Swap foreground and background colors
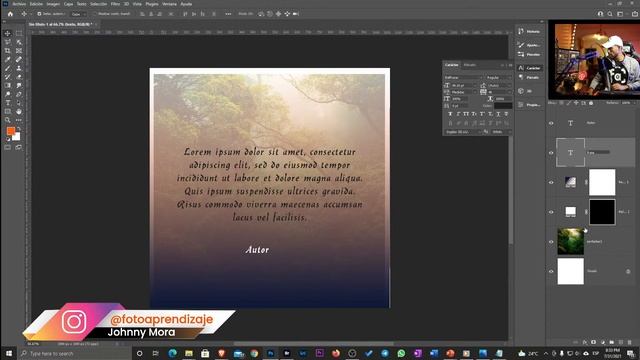Image resolution: width=640 pixels, height=360 pixels. point(18,129)
